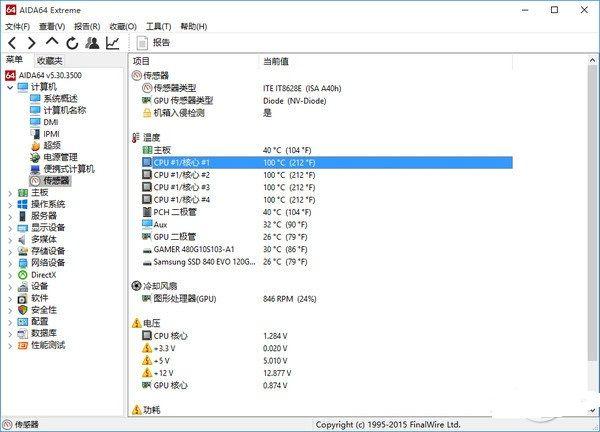The image size is (600, 432).
Task: Select the CPU #1/核心 #1 row
Action: coord(327,163)
